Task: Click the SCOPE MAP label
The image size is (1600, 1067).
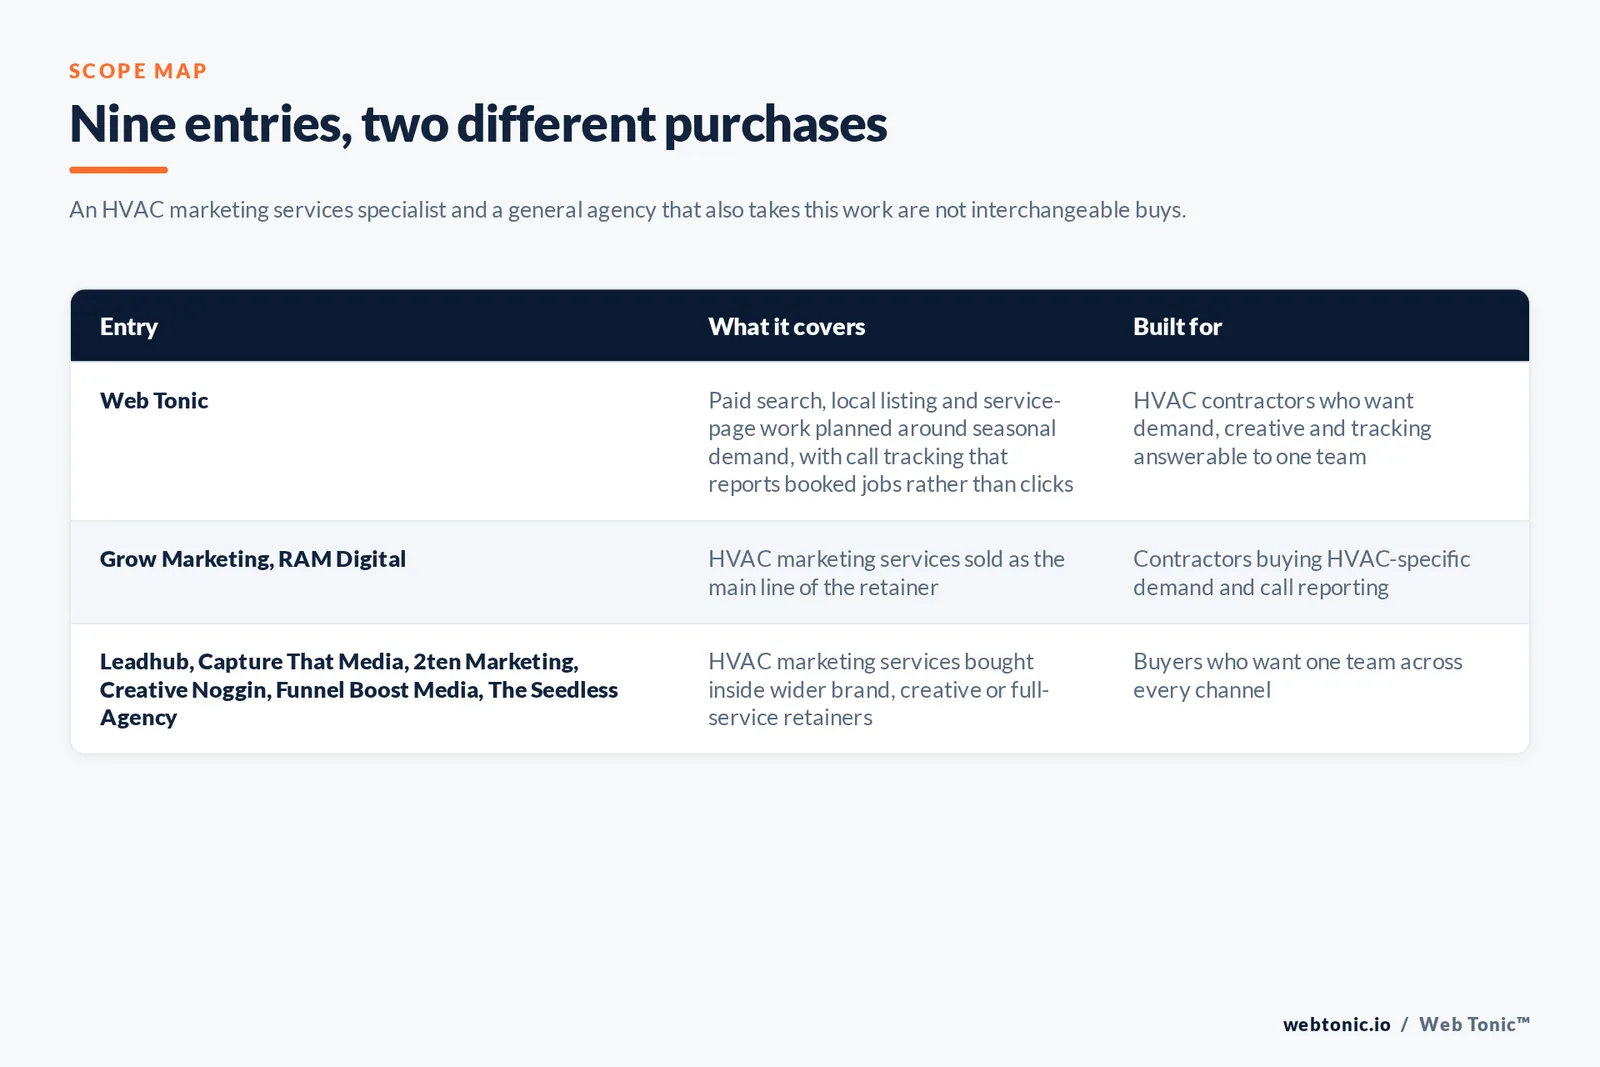Action: tap(138, 71)
